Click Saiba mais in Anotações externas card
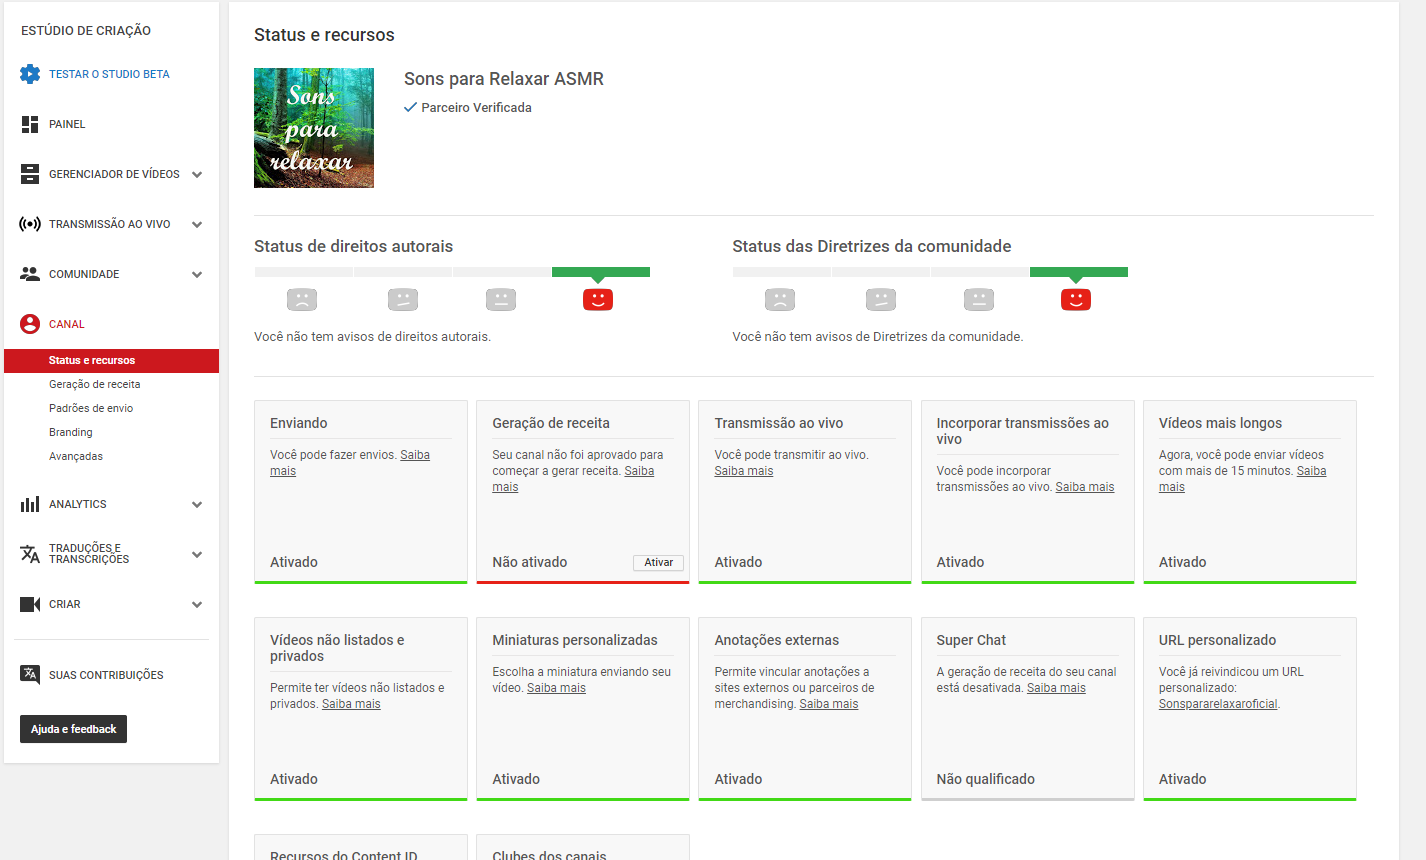1426x860 pixels. click(x=828, y=704)
